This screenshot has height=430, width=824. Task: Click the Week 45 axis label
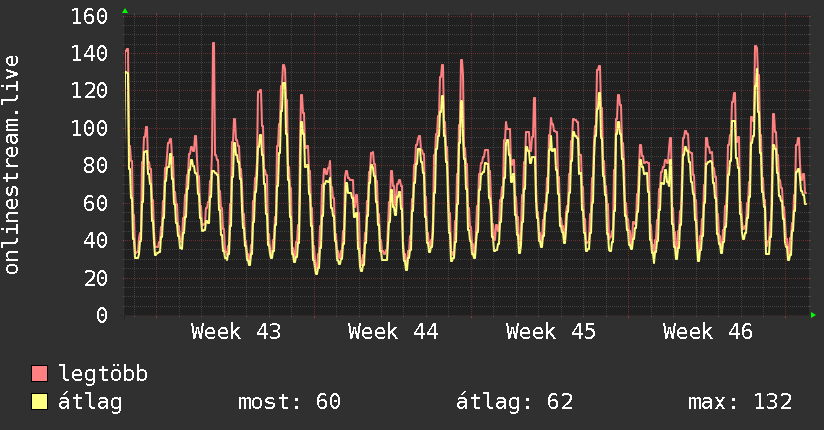click(551, 332)
